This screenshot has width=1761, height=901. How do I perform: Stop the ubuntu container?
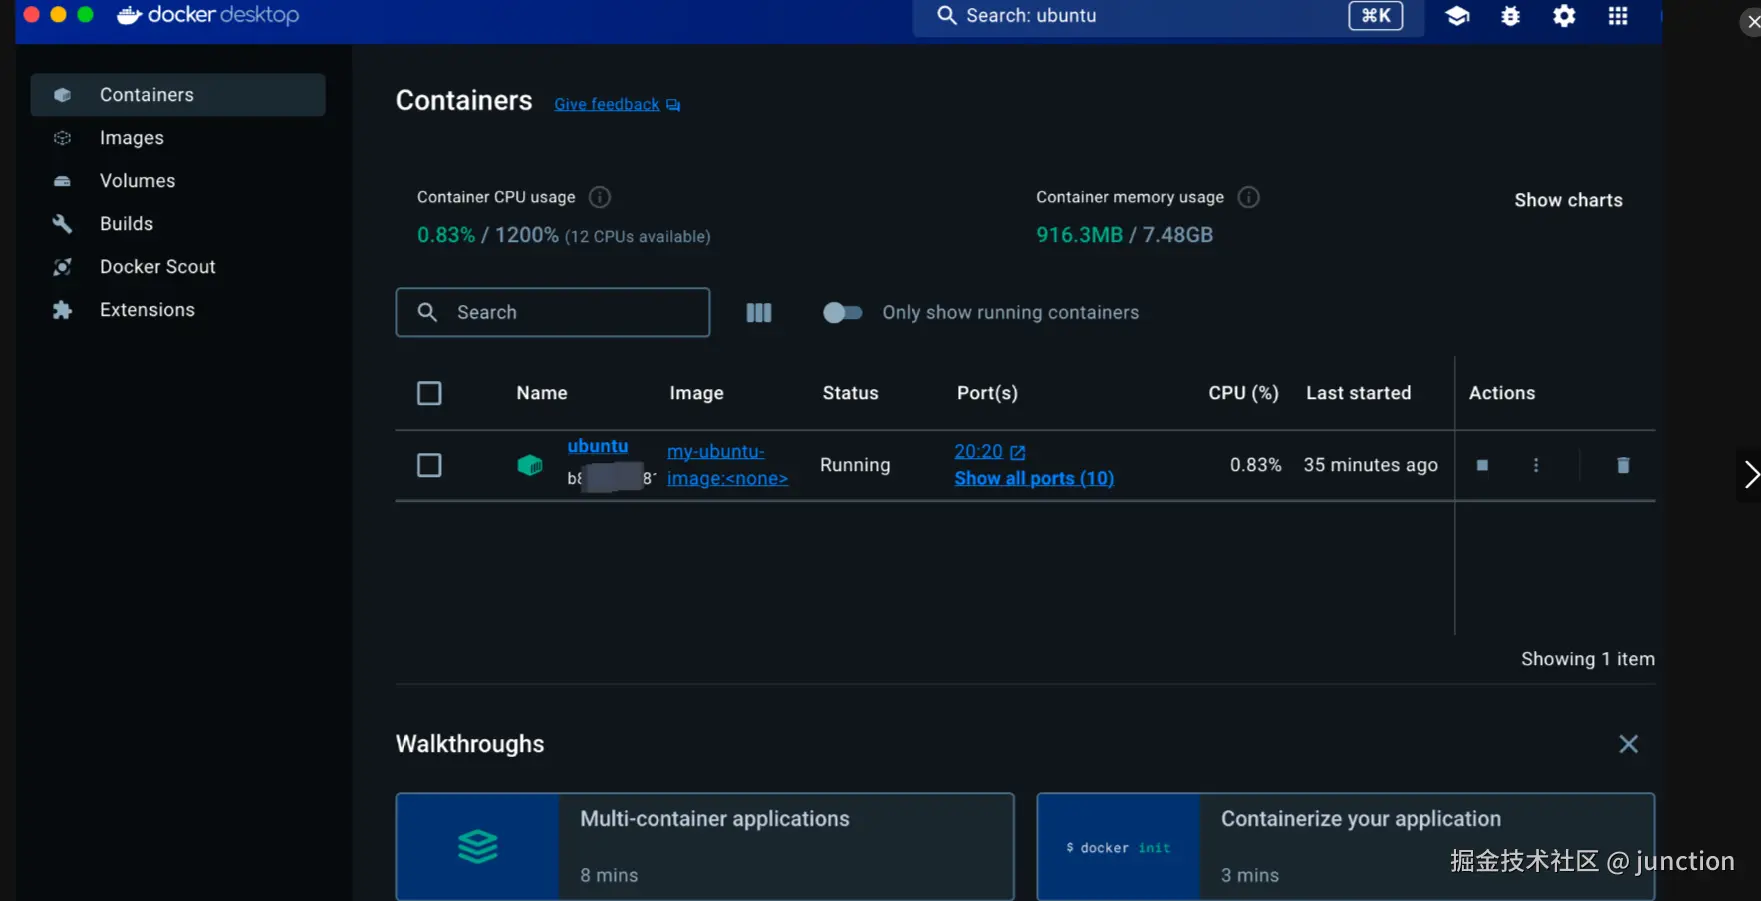coord(1482,465)
